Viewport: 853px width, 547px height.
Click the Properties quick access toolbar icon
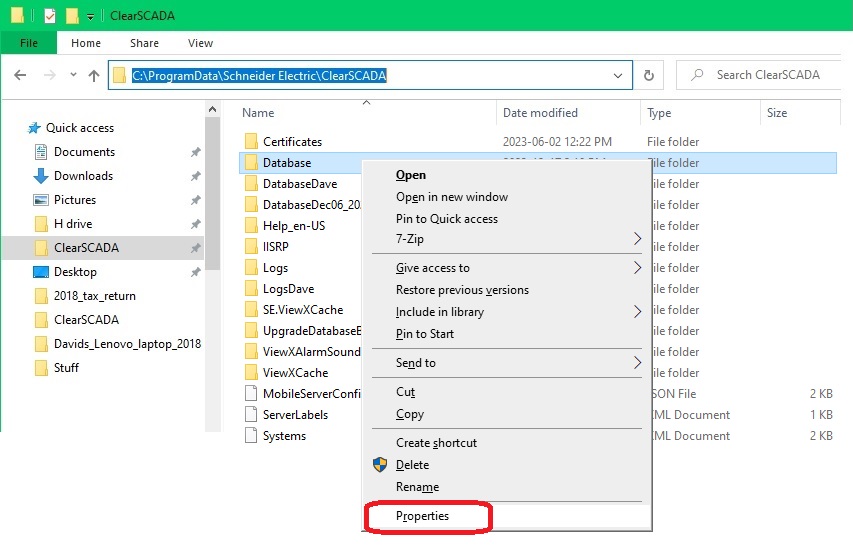[x=50, y=16]
